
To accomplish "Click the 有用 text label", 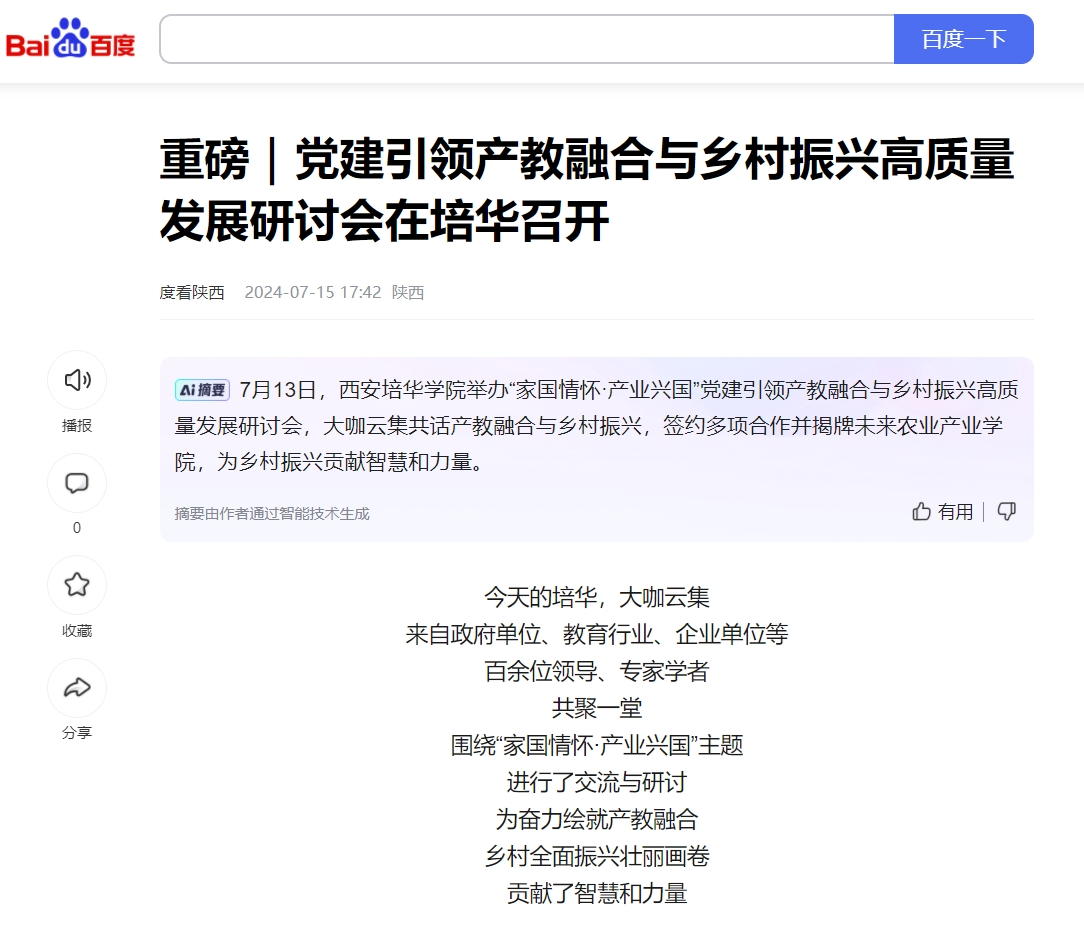I will pos(955,512).
